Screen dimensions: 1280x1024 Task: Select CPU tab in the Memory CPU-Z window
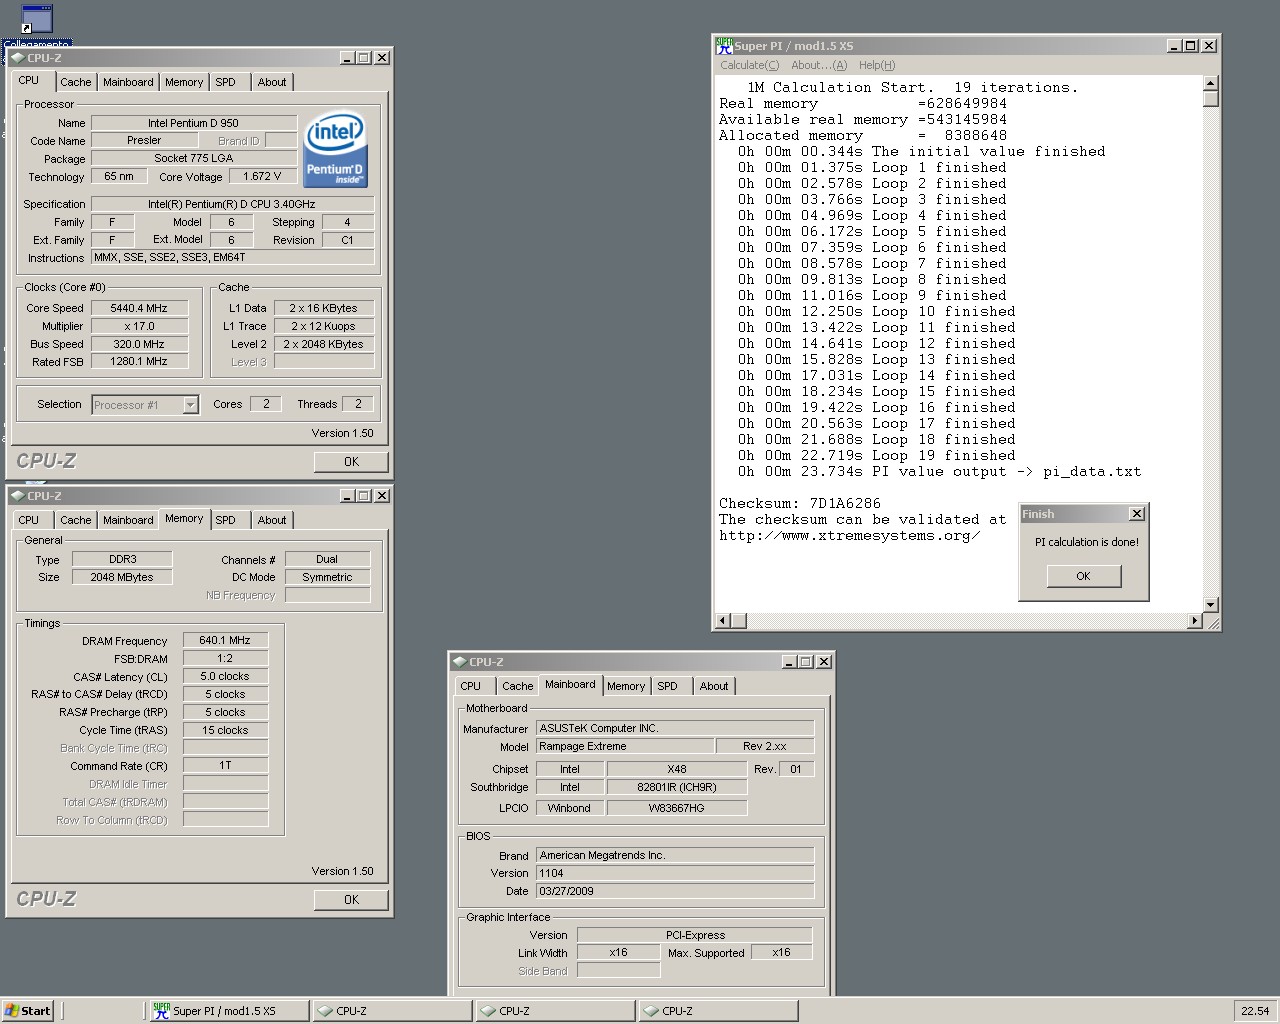click(x=29, y=520)
